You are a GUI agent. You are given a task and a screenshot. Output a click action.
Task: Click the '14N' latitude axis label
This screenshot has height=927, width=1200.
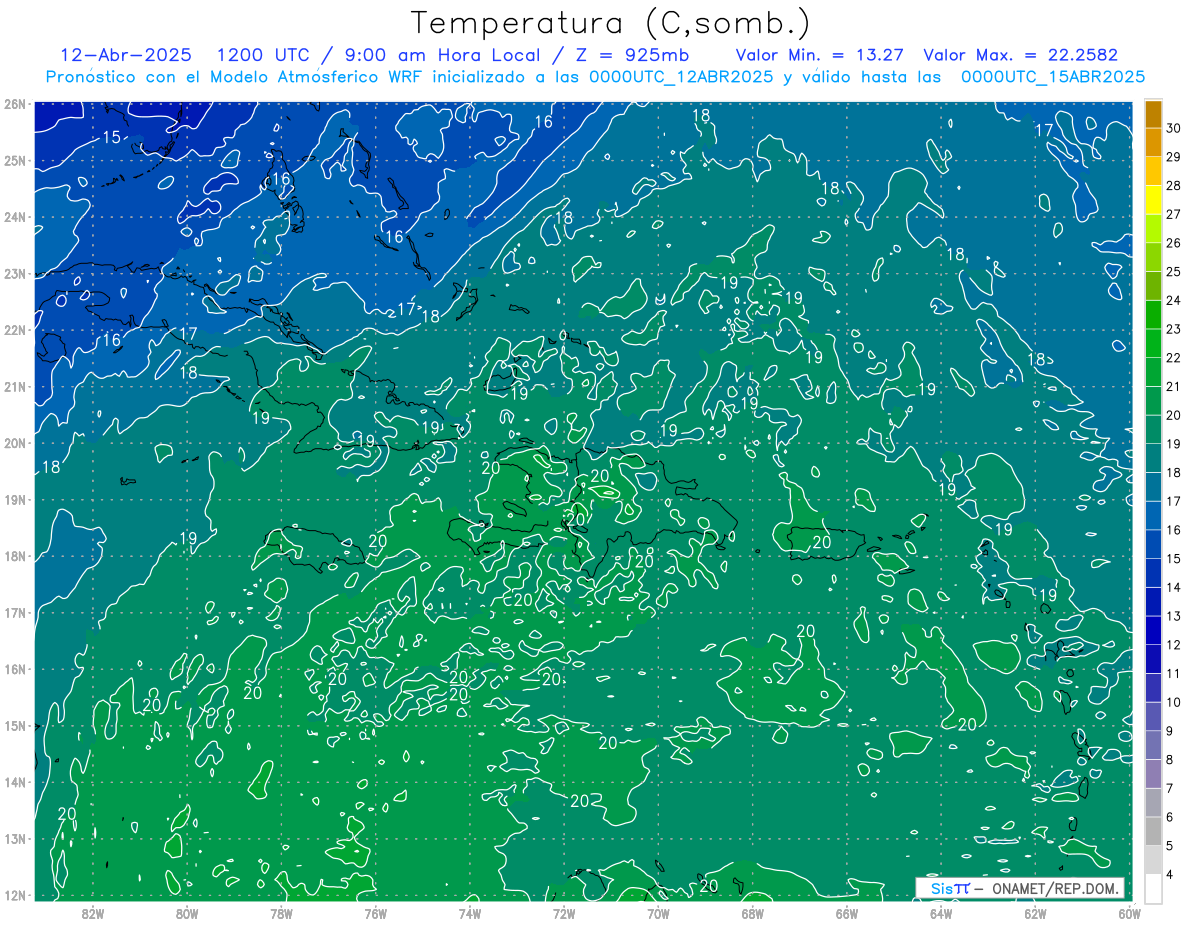(x=15, y=782)
